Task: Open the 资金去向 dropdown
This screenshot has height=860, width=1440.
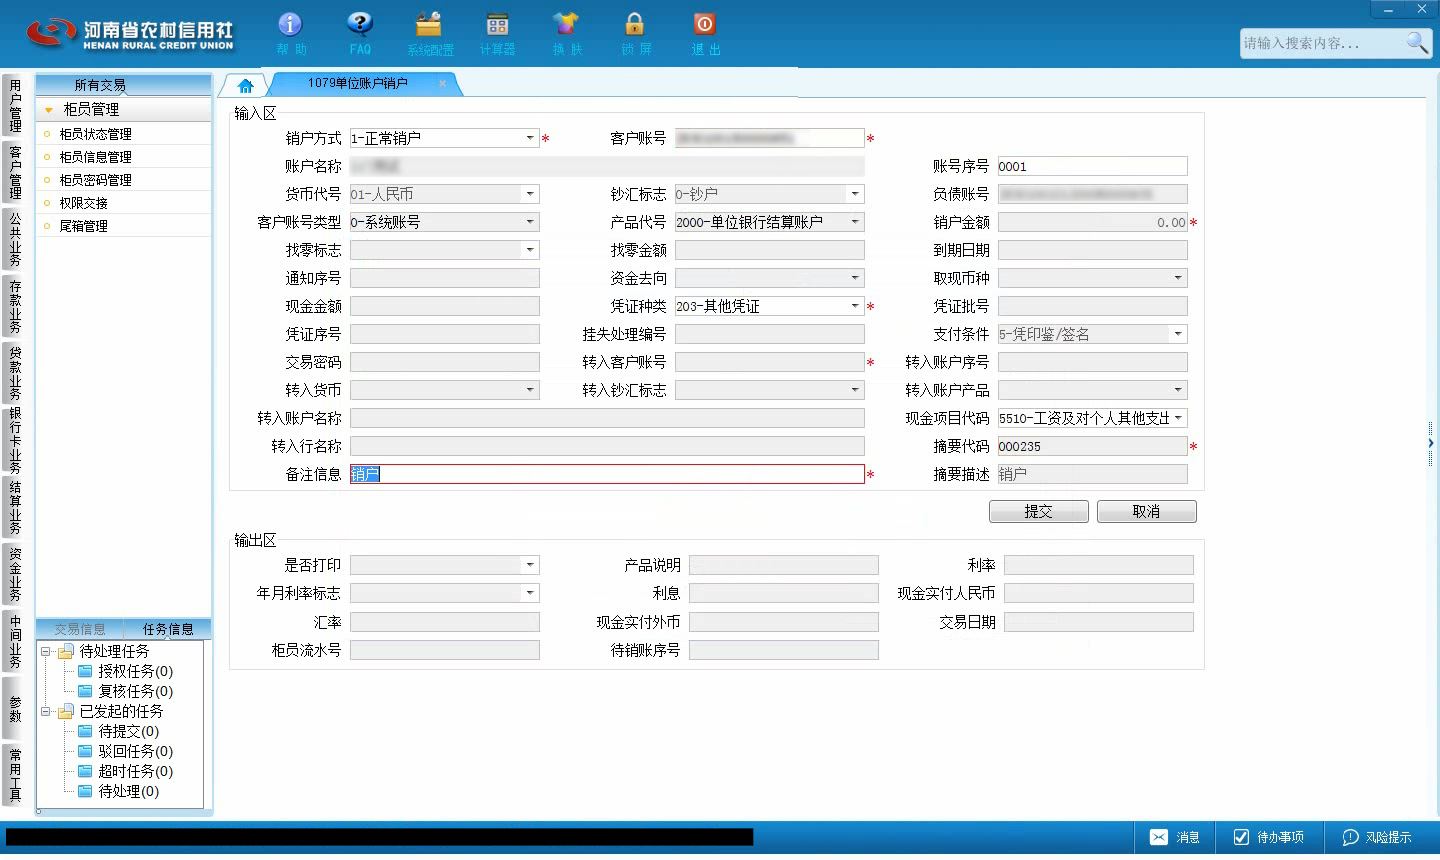Action: (x=855, y=278)
